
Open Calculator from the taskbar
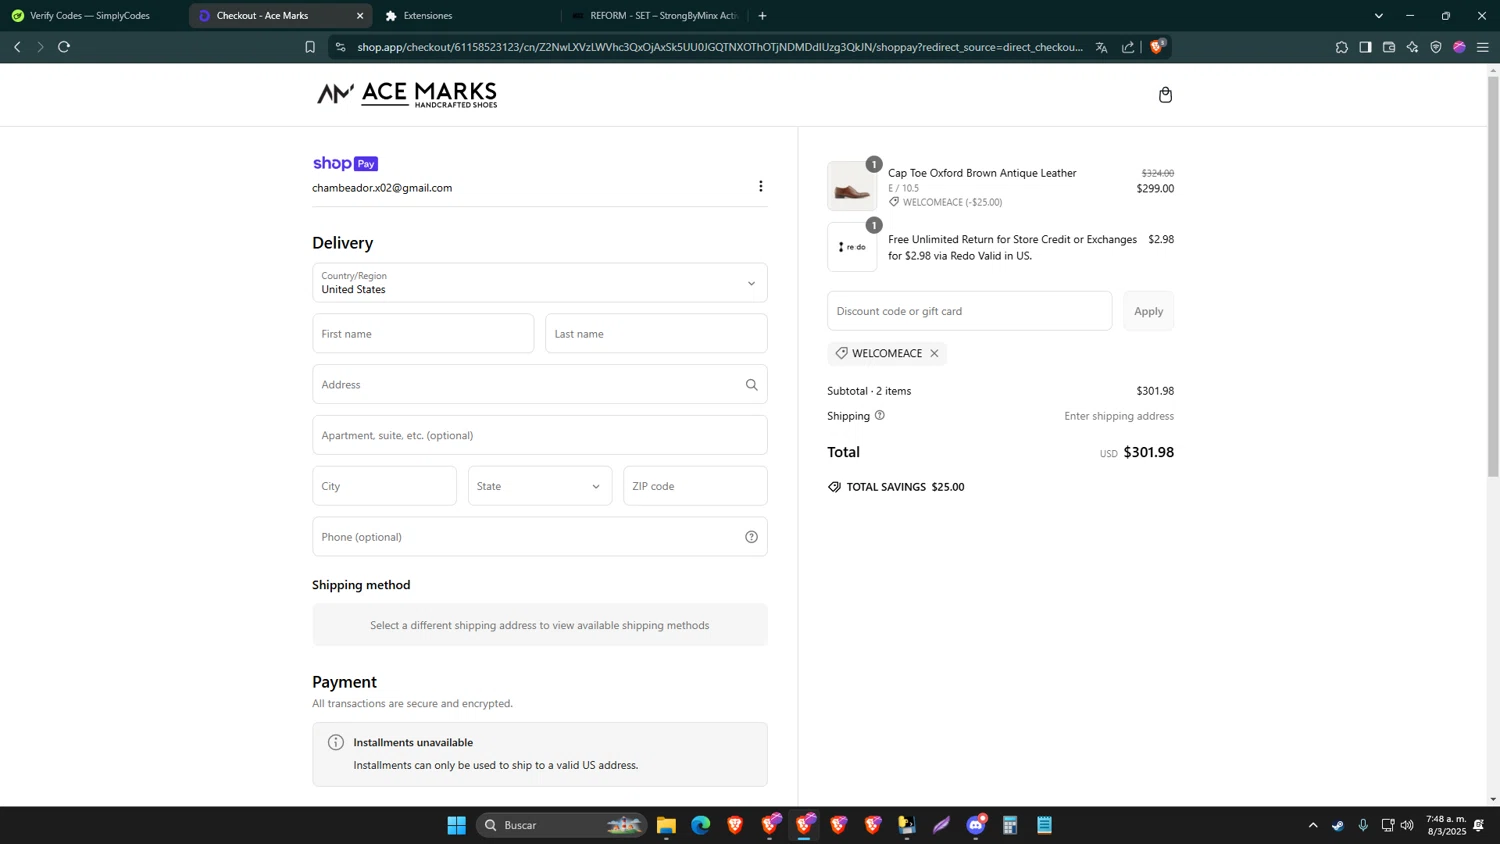pos(1010,825)
